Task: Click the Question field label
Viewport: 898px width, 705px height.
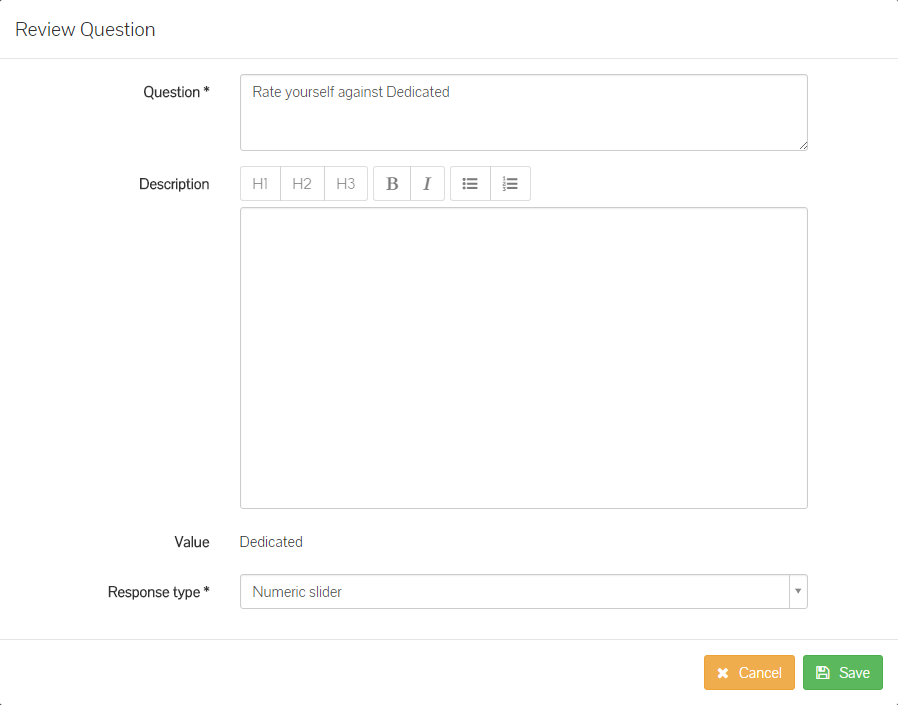Action: click(176, 92)
